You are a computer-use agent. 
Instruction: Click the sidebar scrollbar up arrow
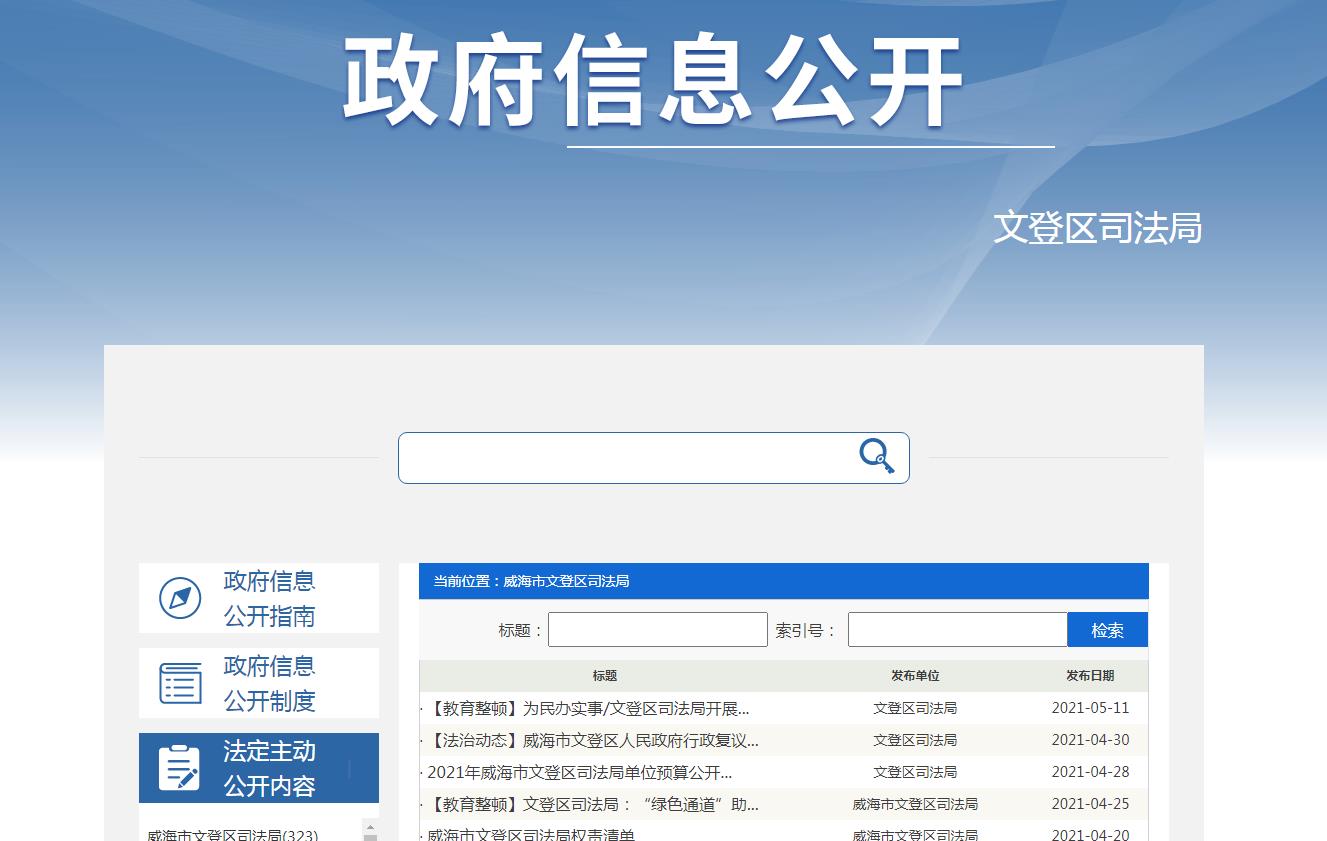point(371,827)
